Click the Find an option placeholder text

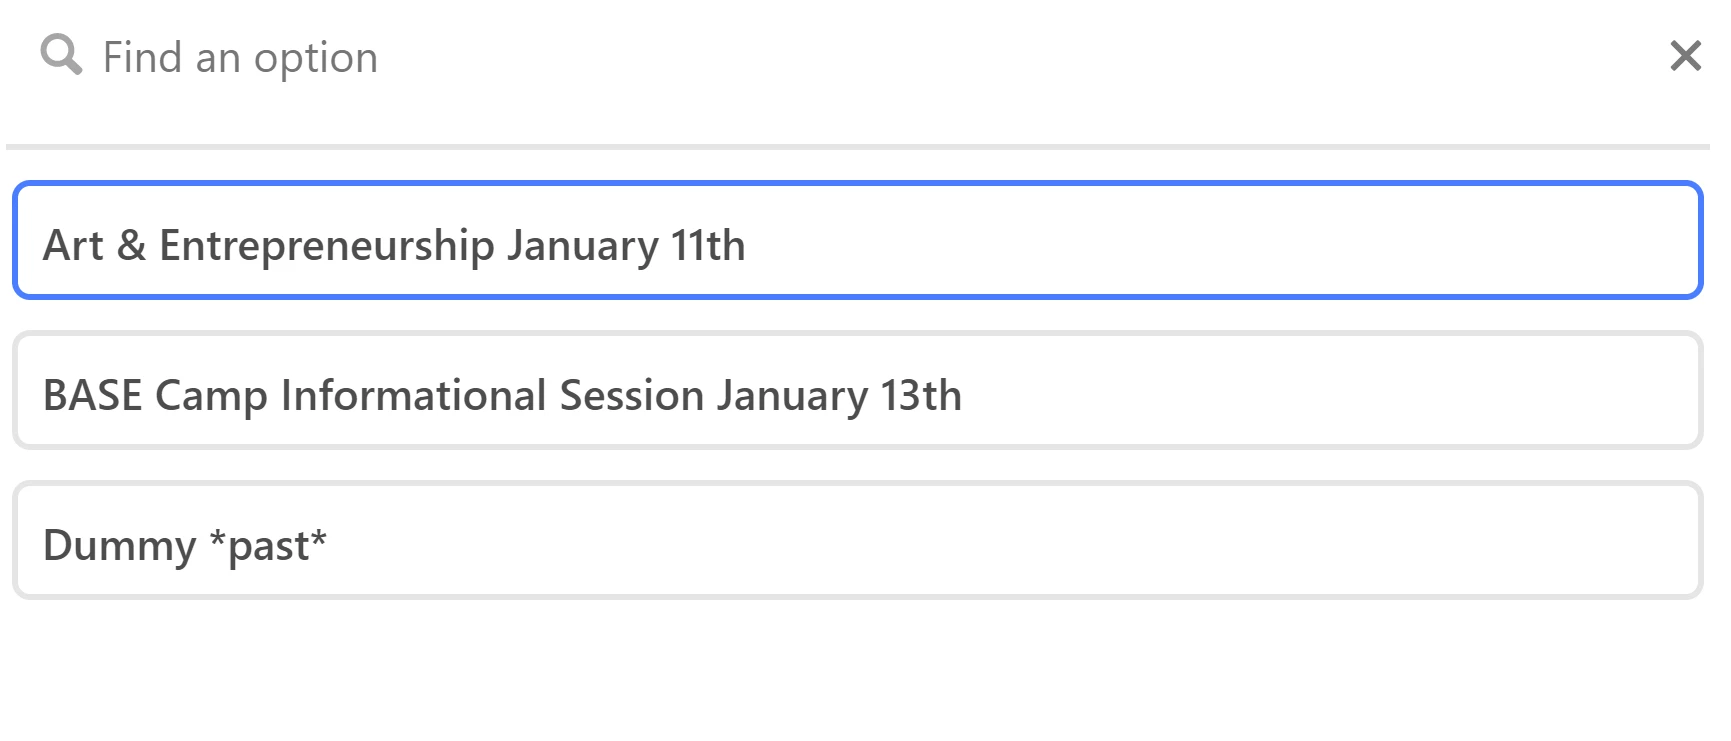[240, 57]
